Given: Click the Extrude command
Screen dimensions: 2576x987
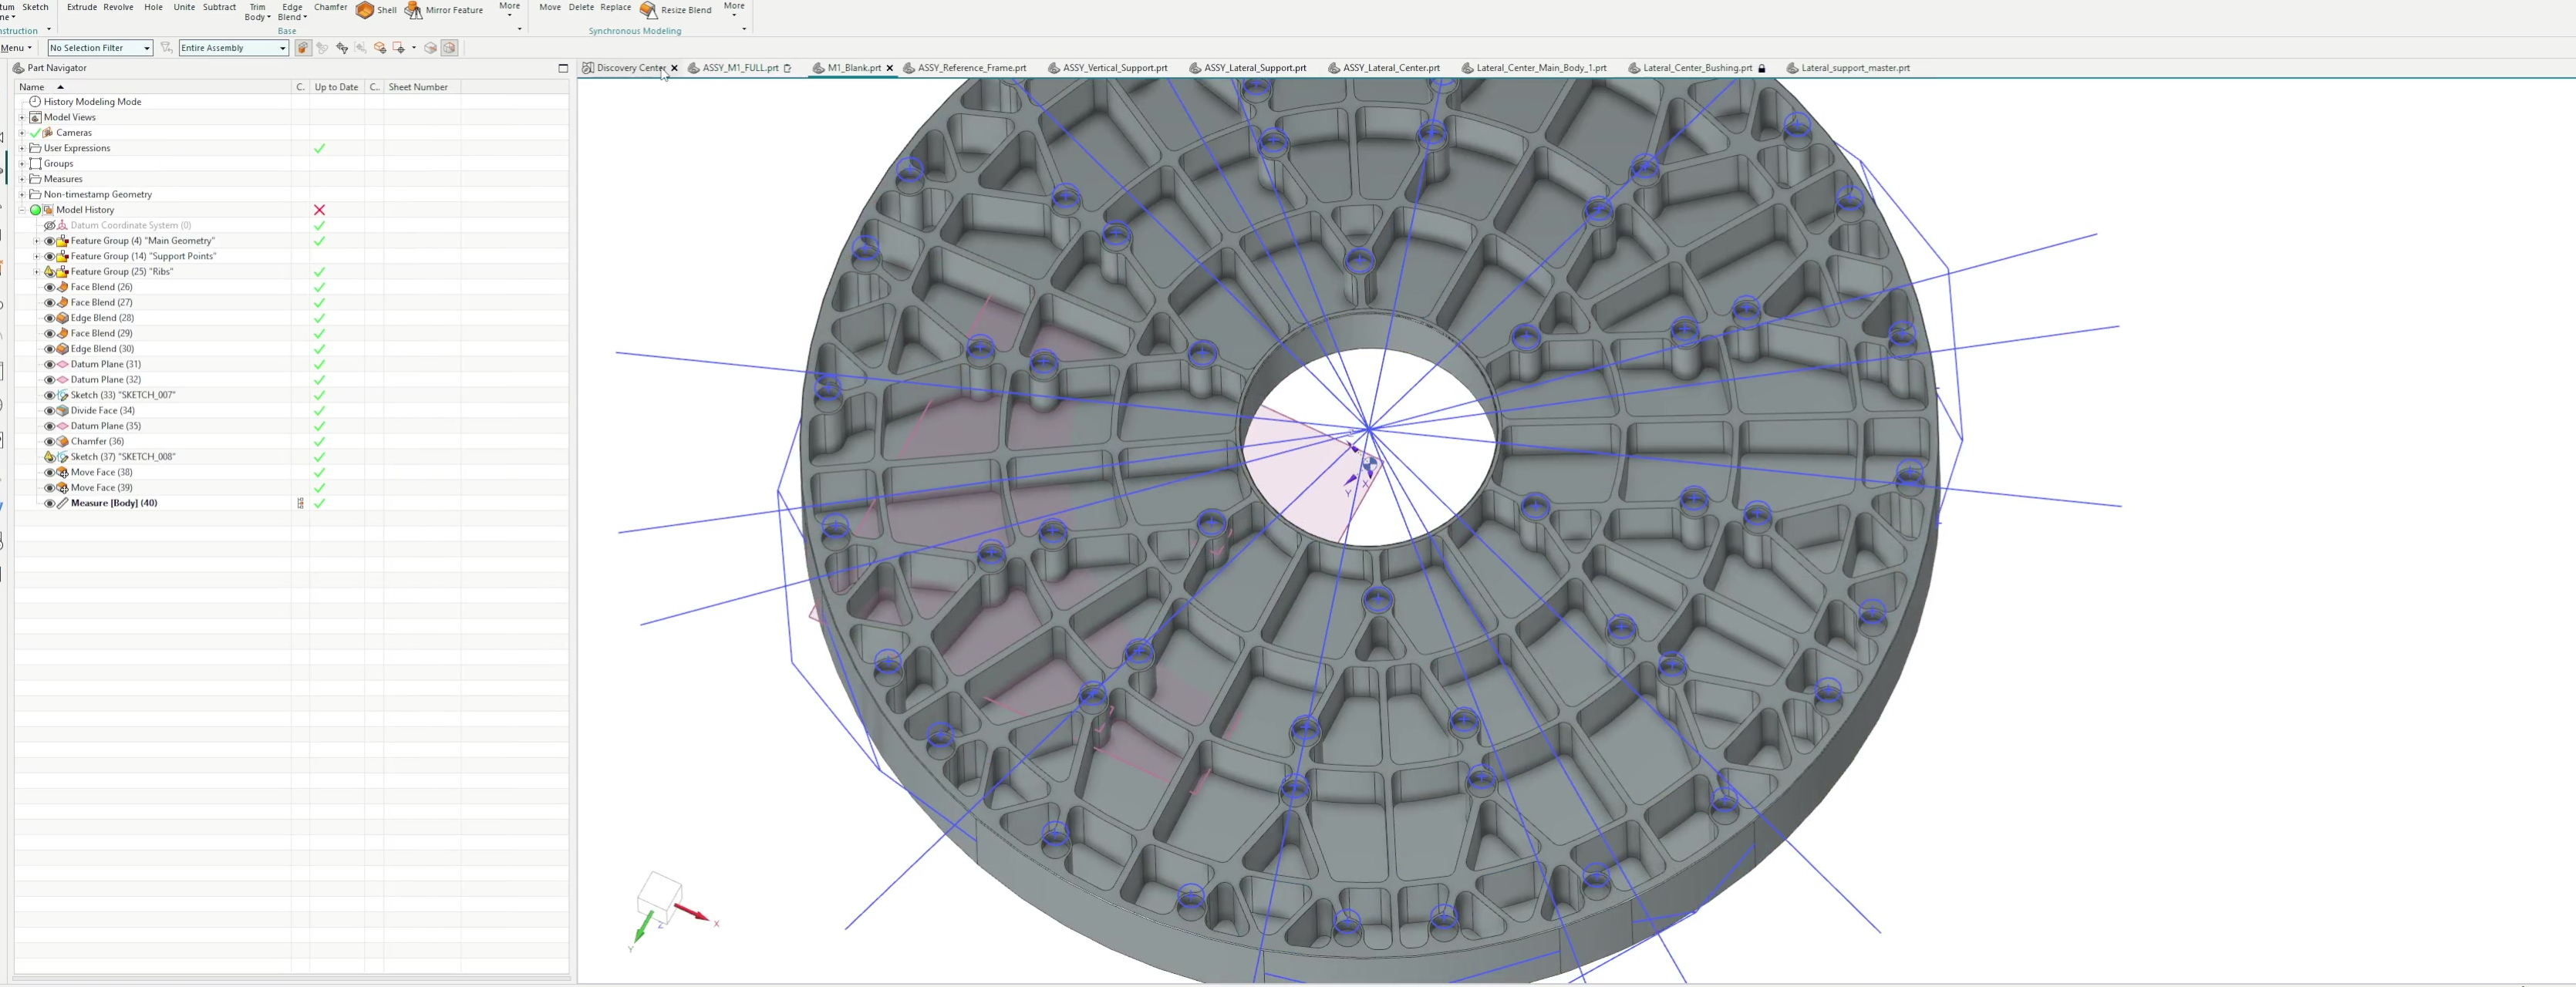Looking at the screenshot, I should coord(82,7).
